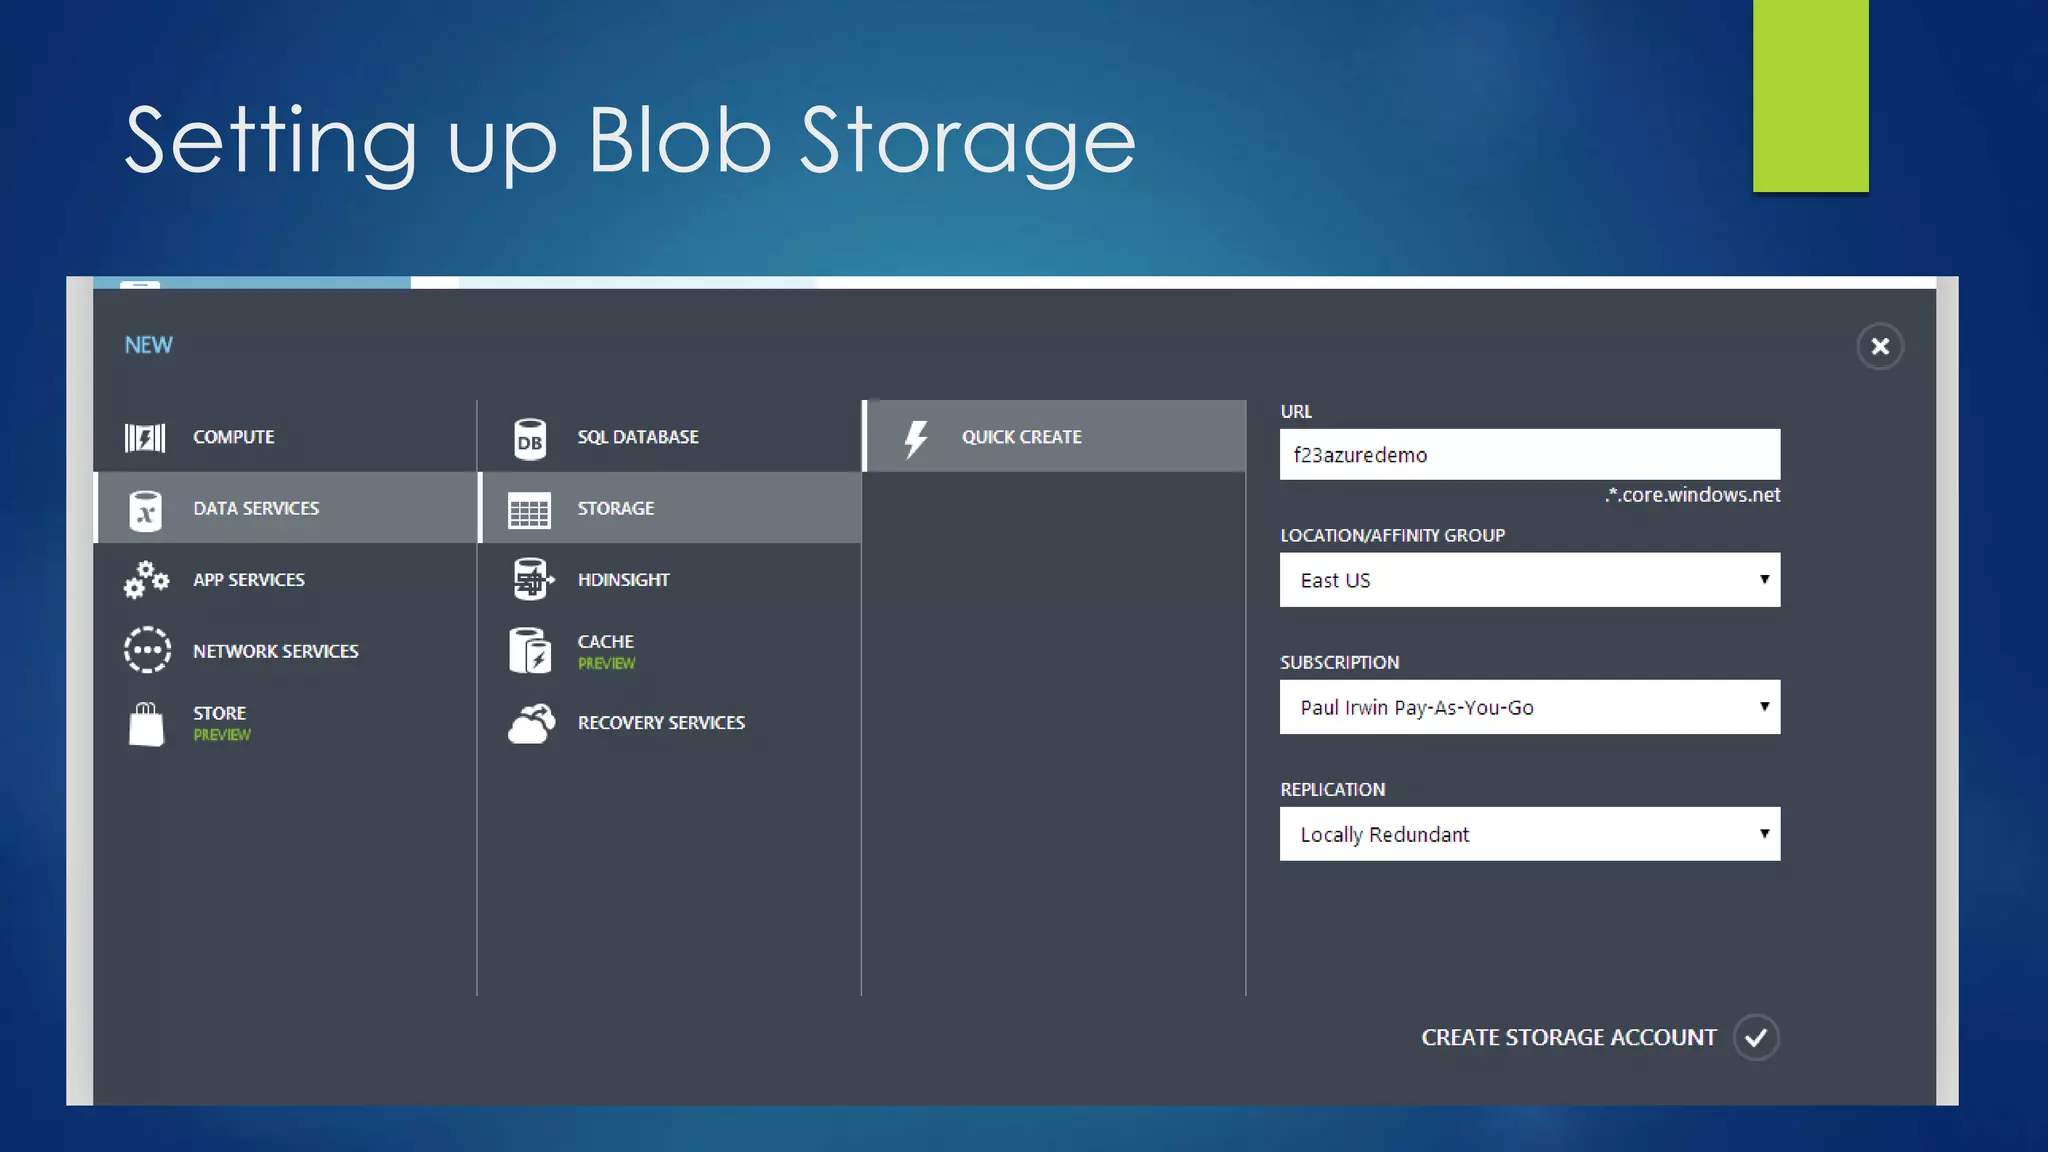Viewport: 2048px width, 1152px height.
Task: Click the Quick Create lightning bolt
Action: pyautogui.click(x=916, y=438)
